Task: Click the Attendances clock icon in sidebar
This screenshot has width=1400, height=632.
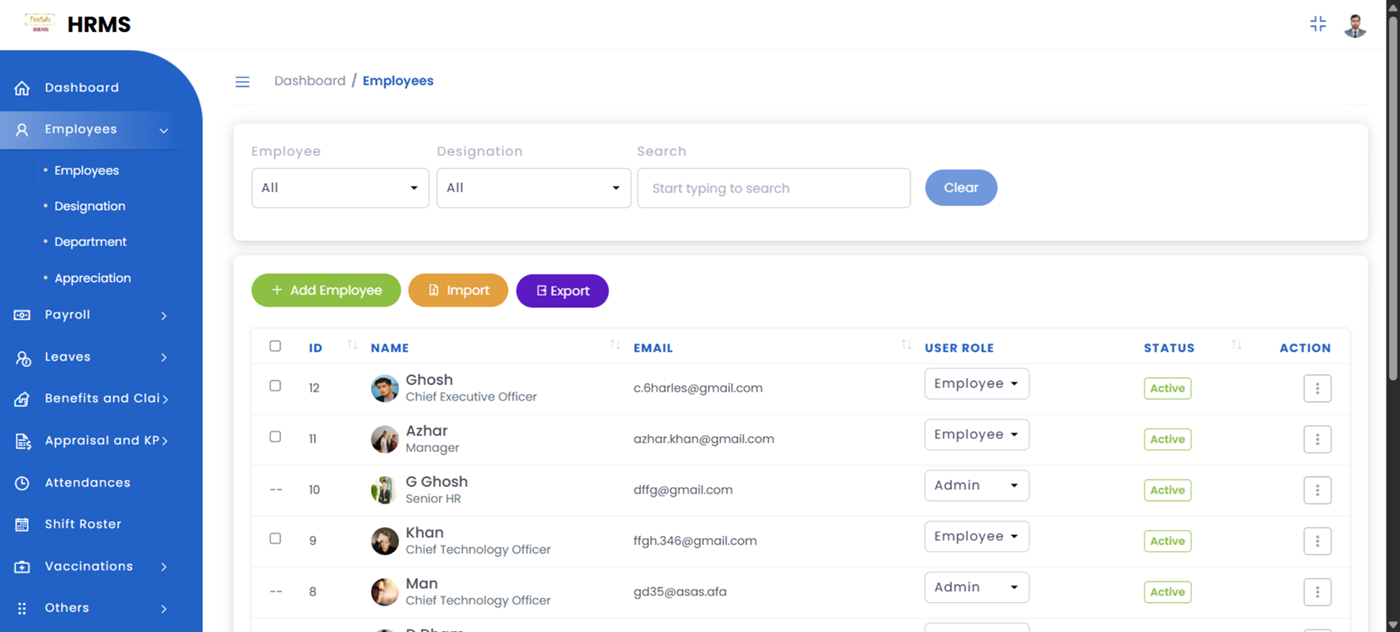Action: [22, 483]
